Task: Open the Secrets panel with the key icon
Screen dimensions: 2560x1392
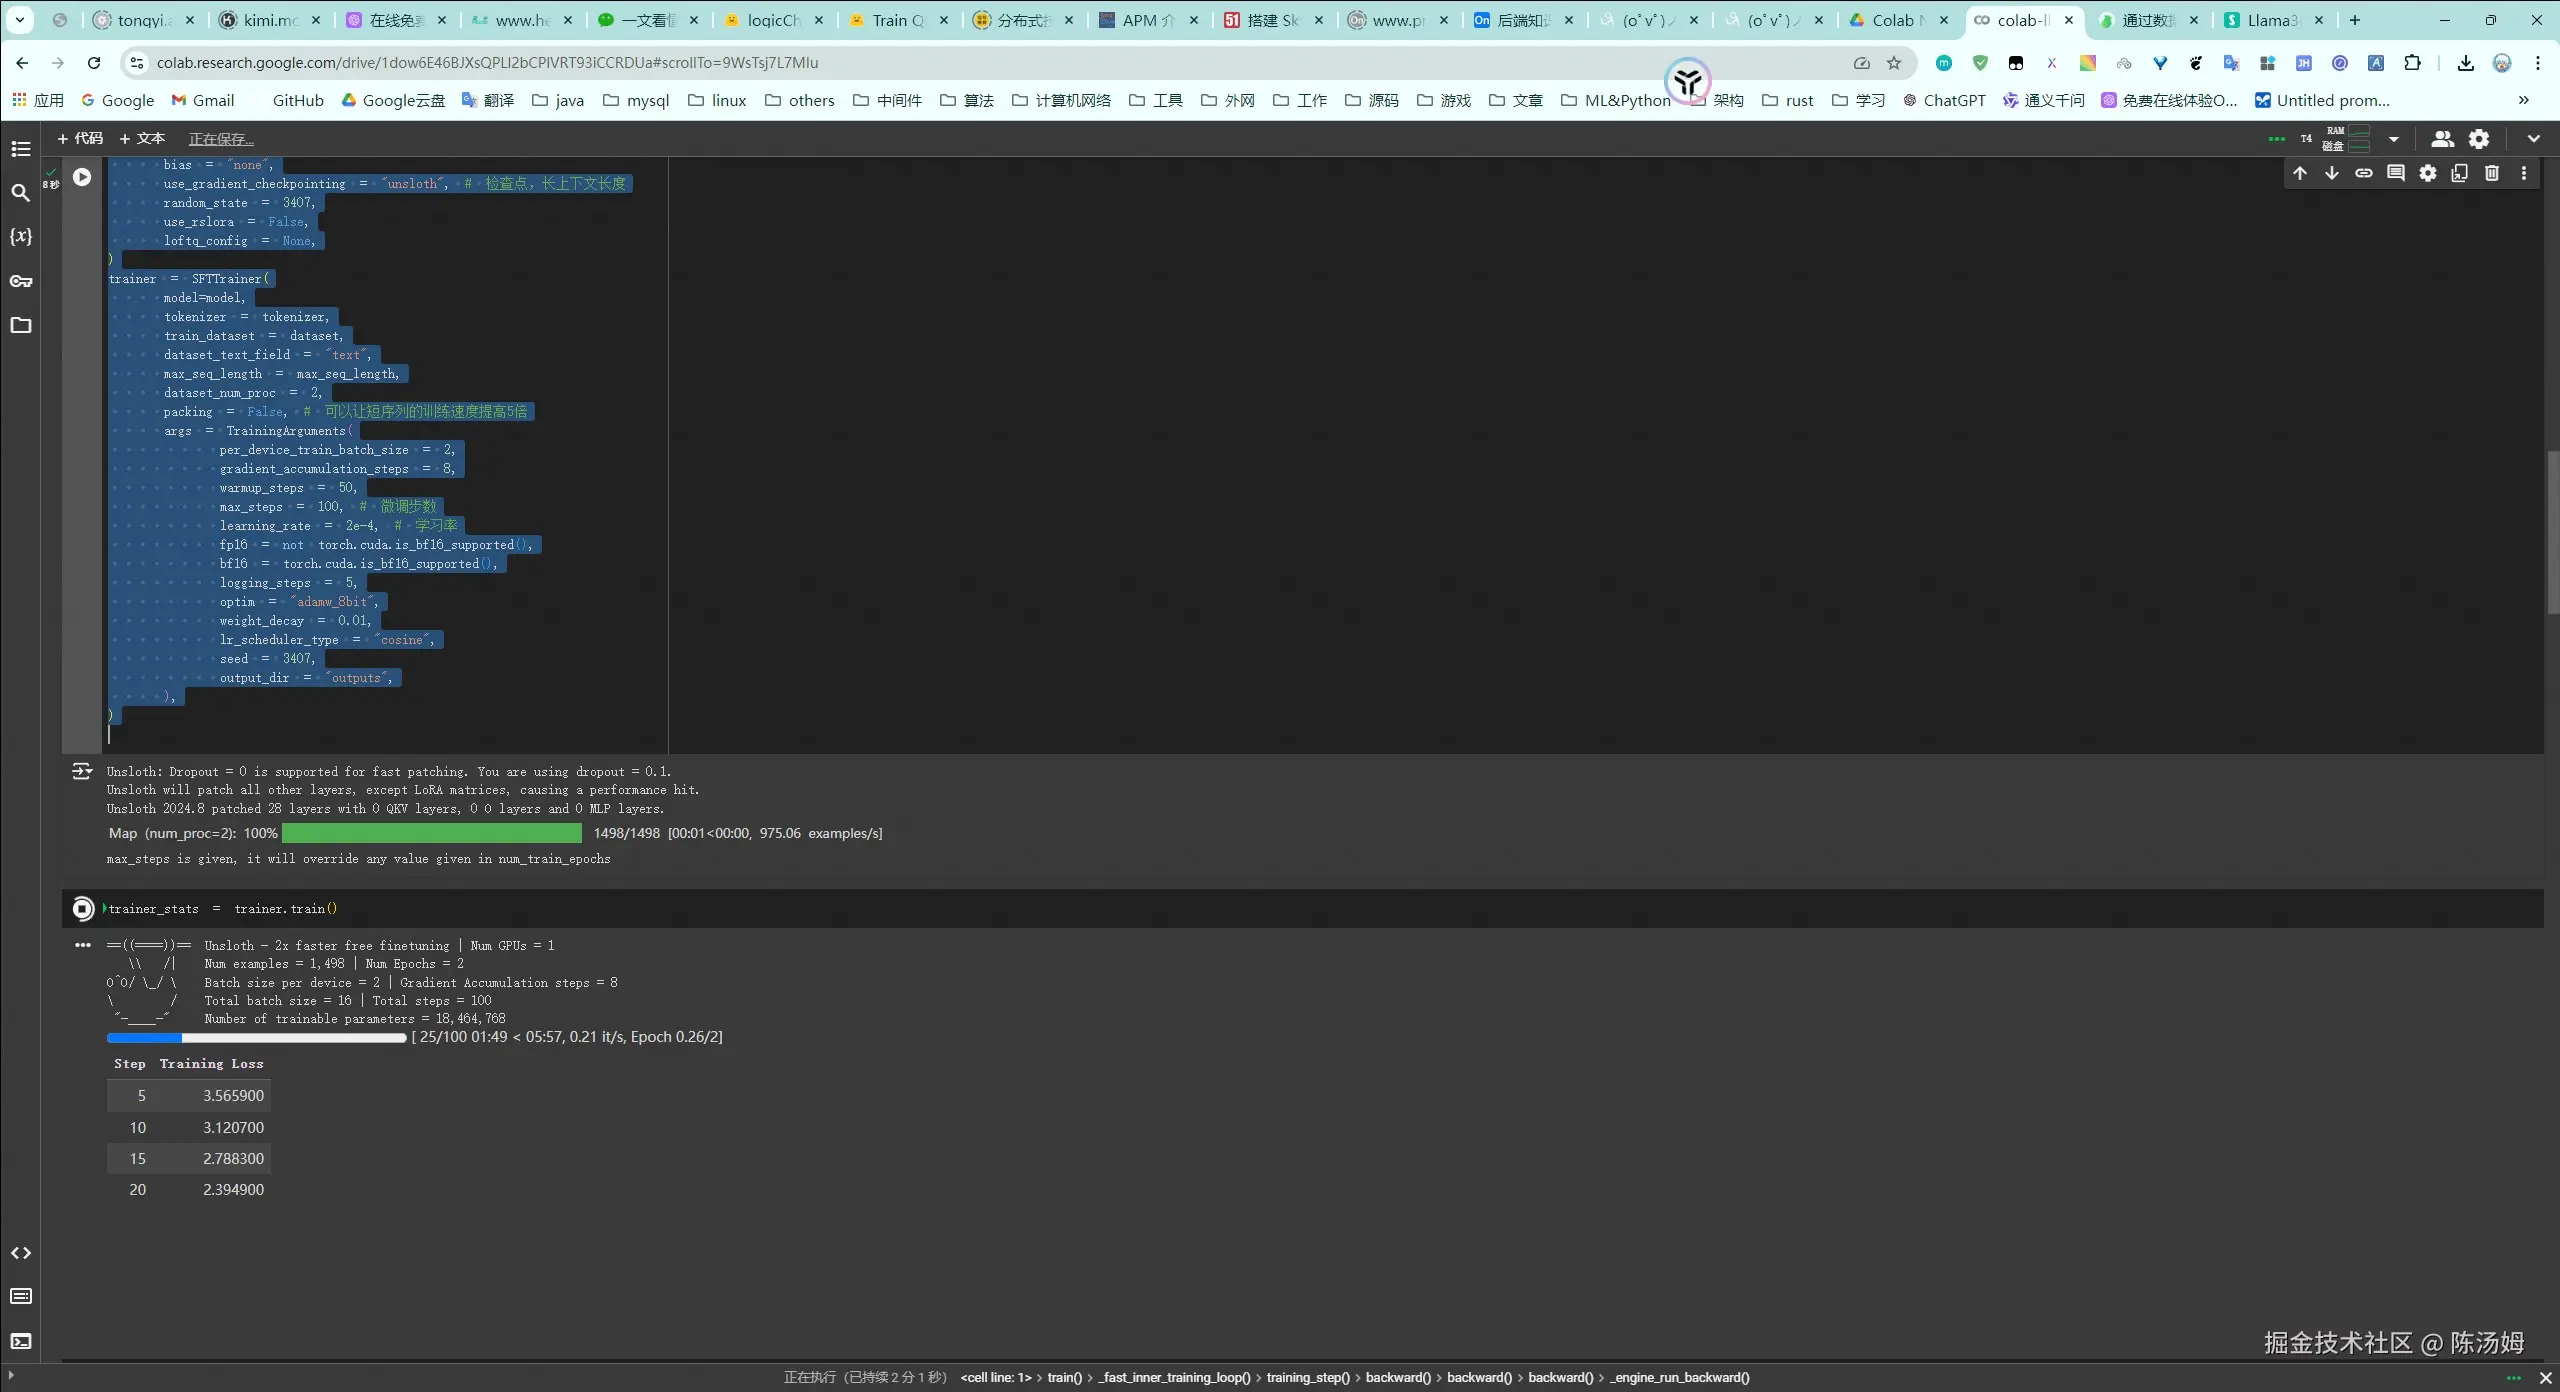Action: tap(21, 281)
